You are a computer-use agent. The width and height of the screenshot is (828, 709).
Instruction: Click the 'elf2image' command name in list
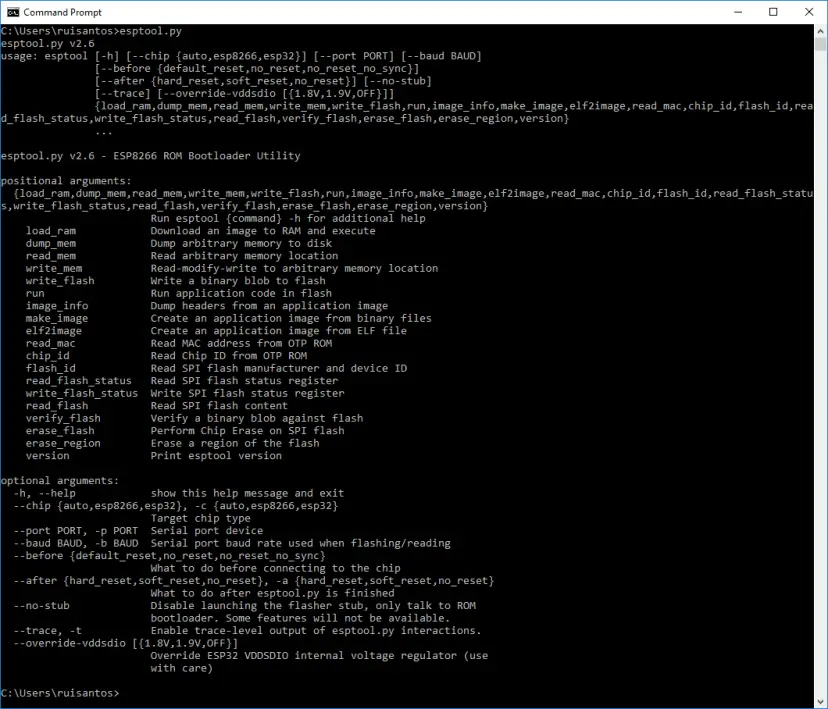tap(54, 331)
